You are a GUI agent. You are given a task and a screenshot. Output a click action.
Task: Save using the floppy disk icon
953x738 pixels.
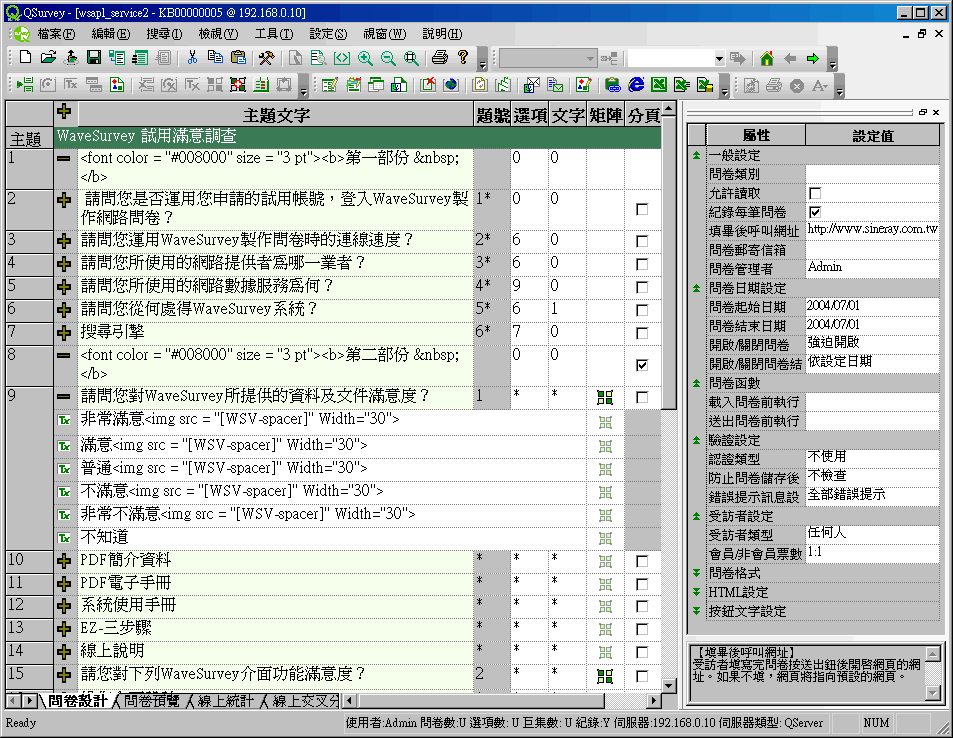coord(94,57)
